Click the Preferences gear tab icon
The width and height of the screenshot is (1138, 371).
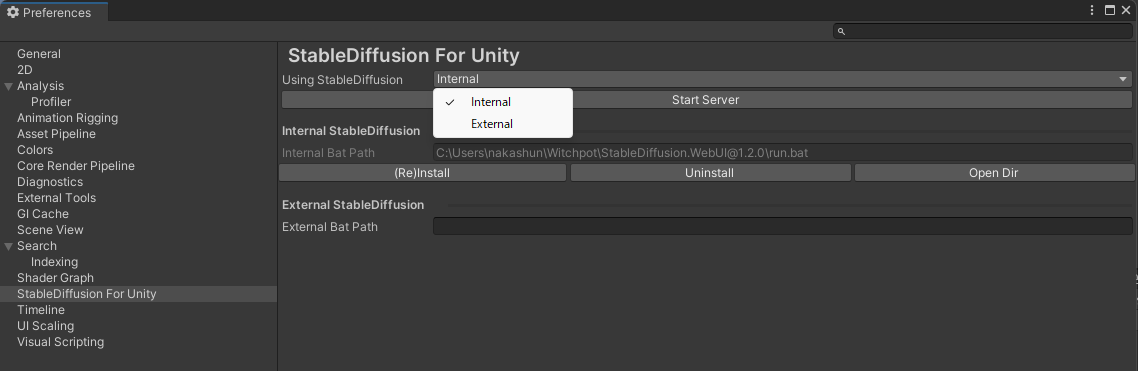coord(12,12)
